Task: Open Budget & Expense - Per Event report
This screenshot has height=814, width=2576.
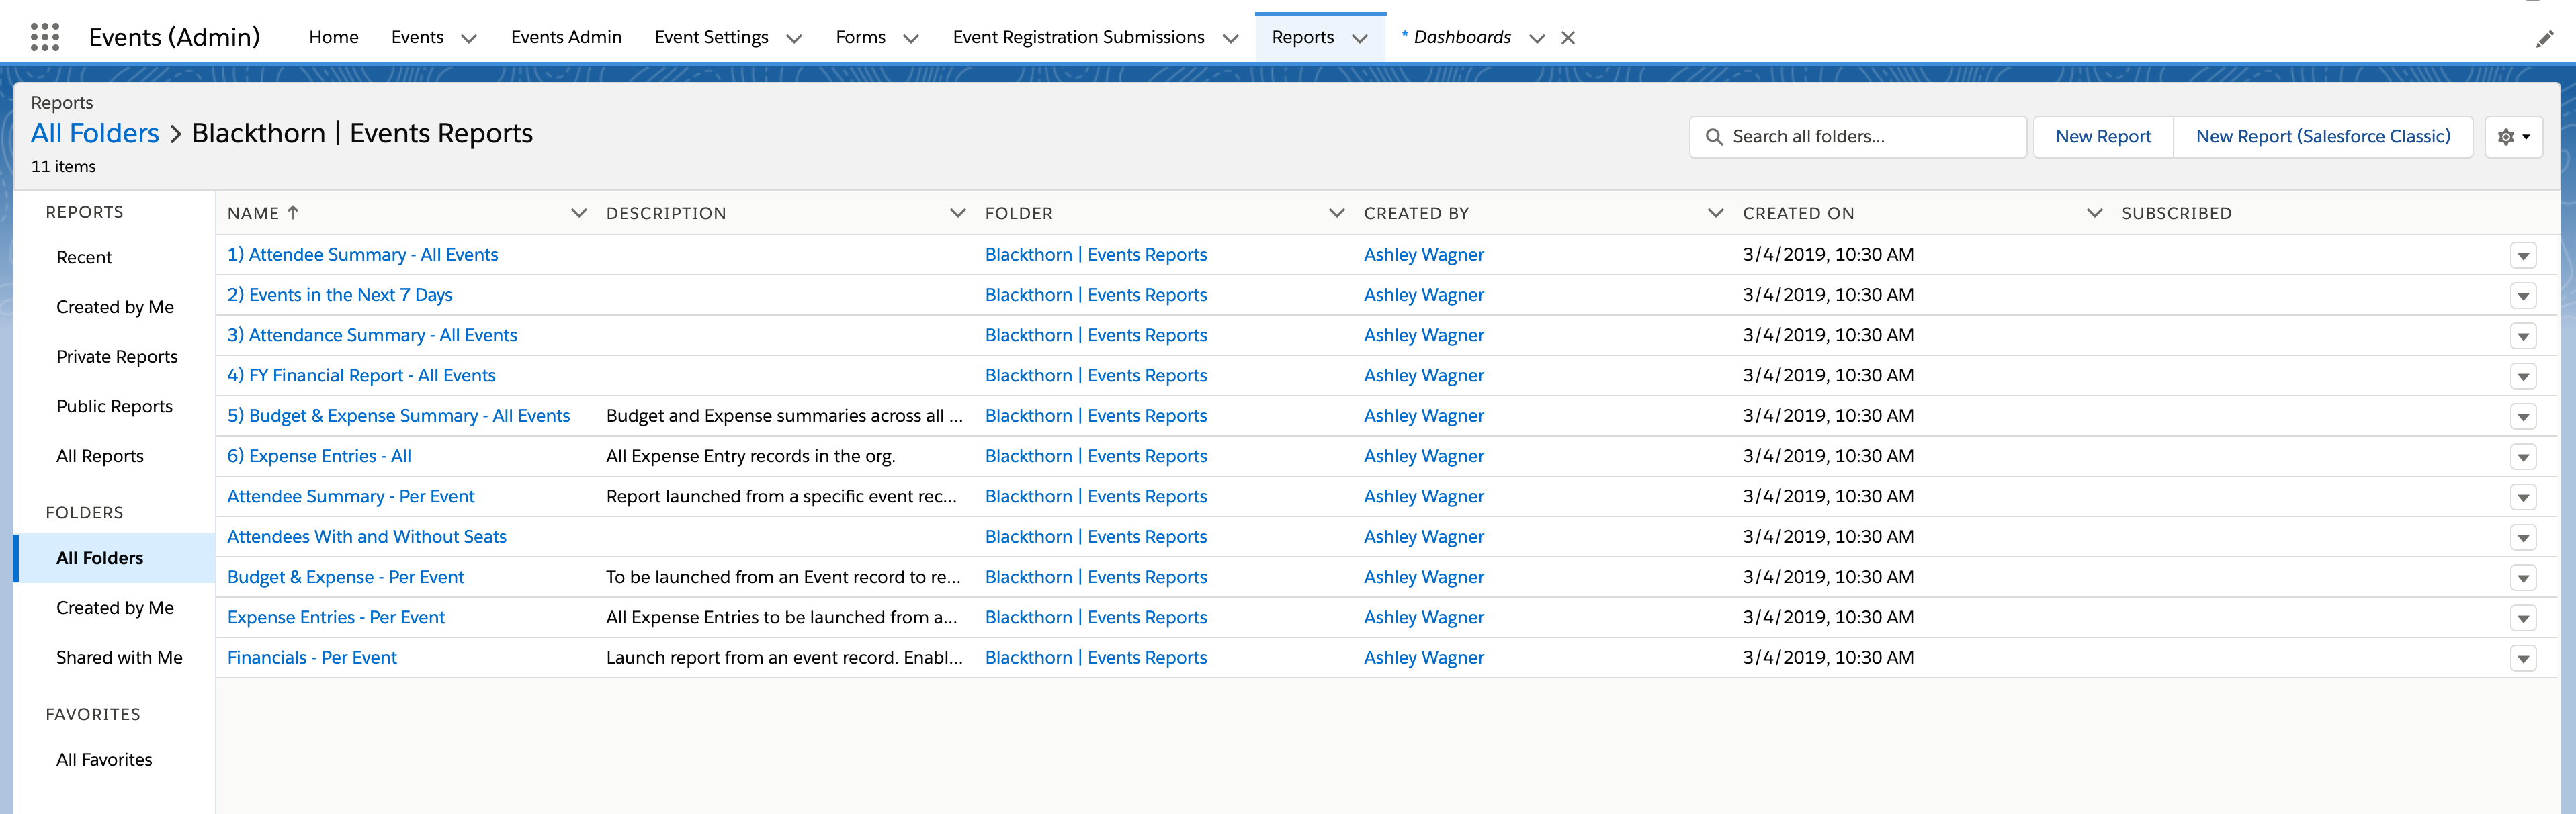Action: [345, 577]
